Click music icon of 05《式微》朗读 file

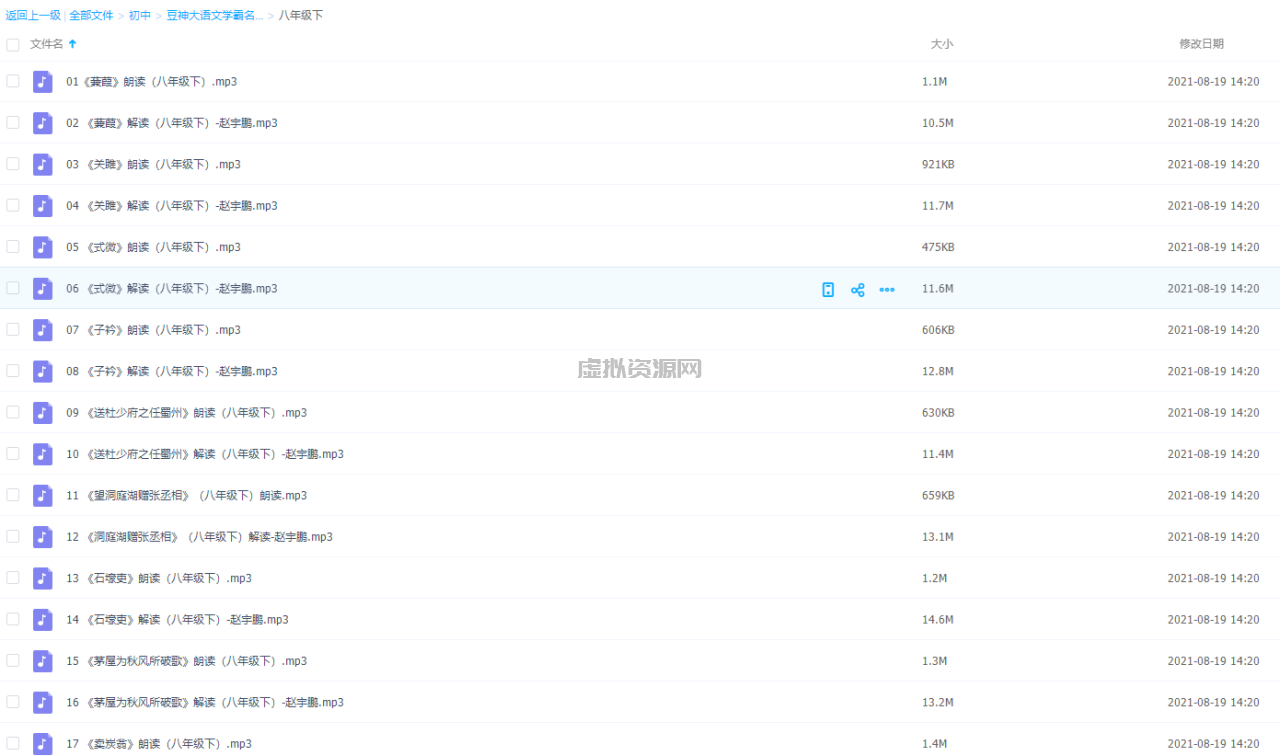coord(42,247)
